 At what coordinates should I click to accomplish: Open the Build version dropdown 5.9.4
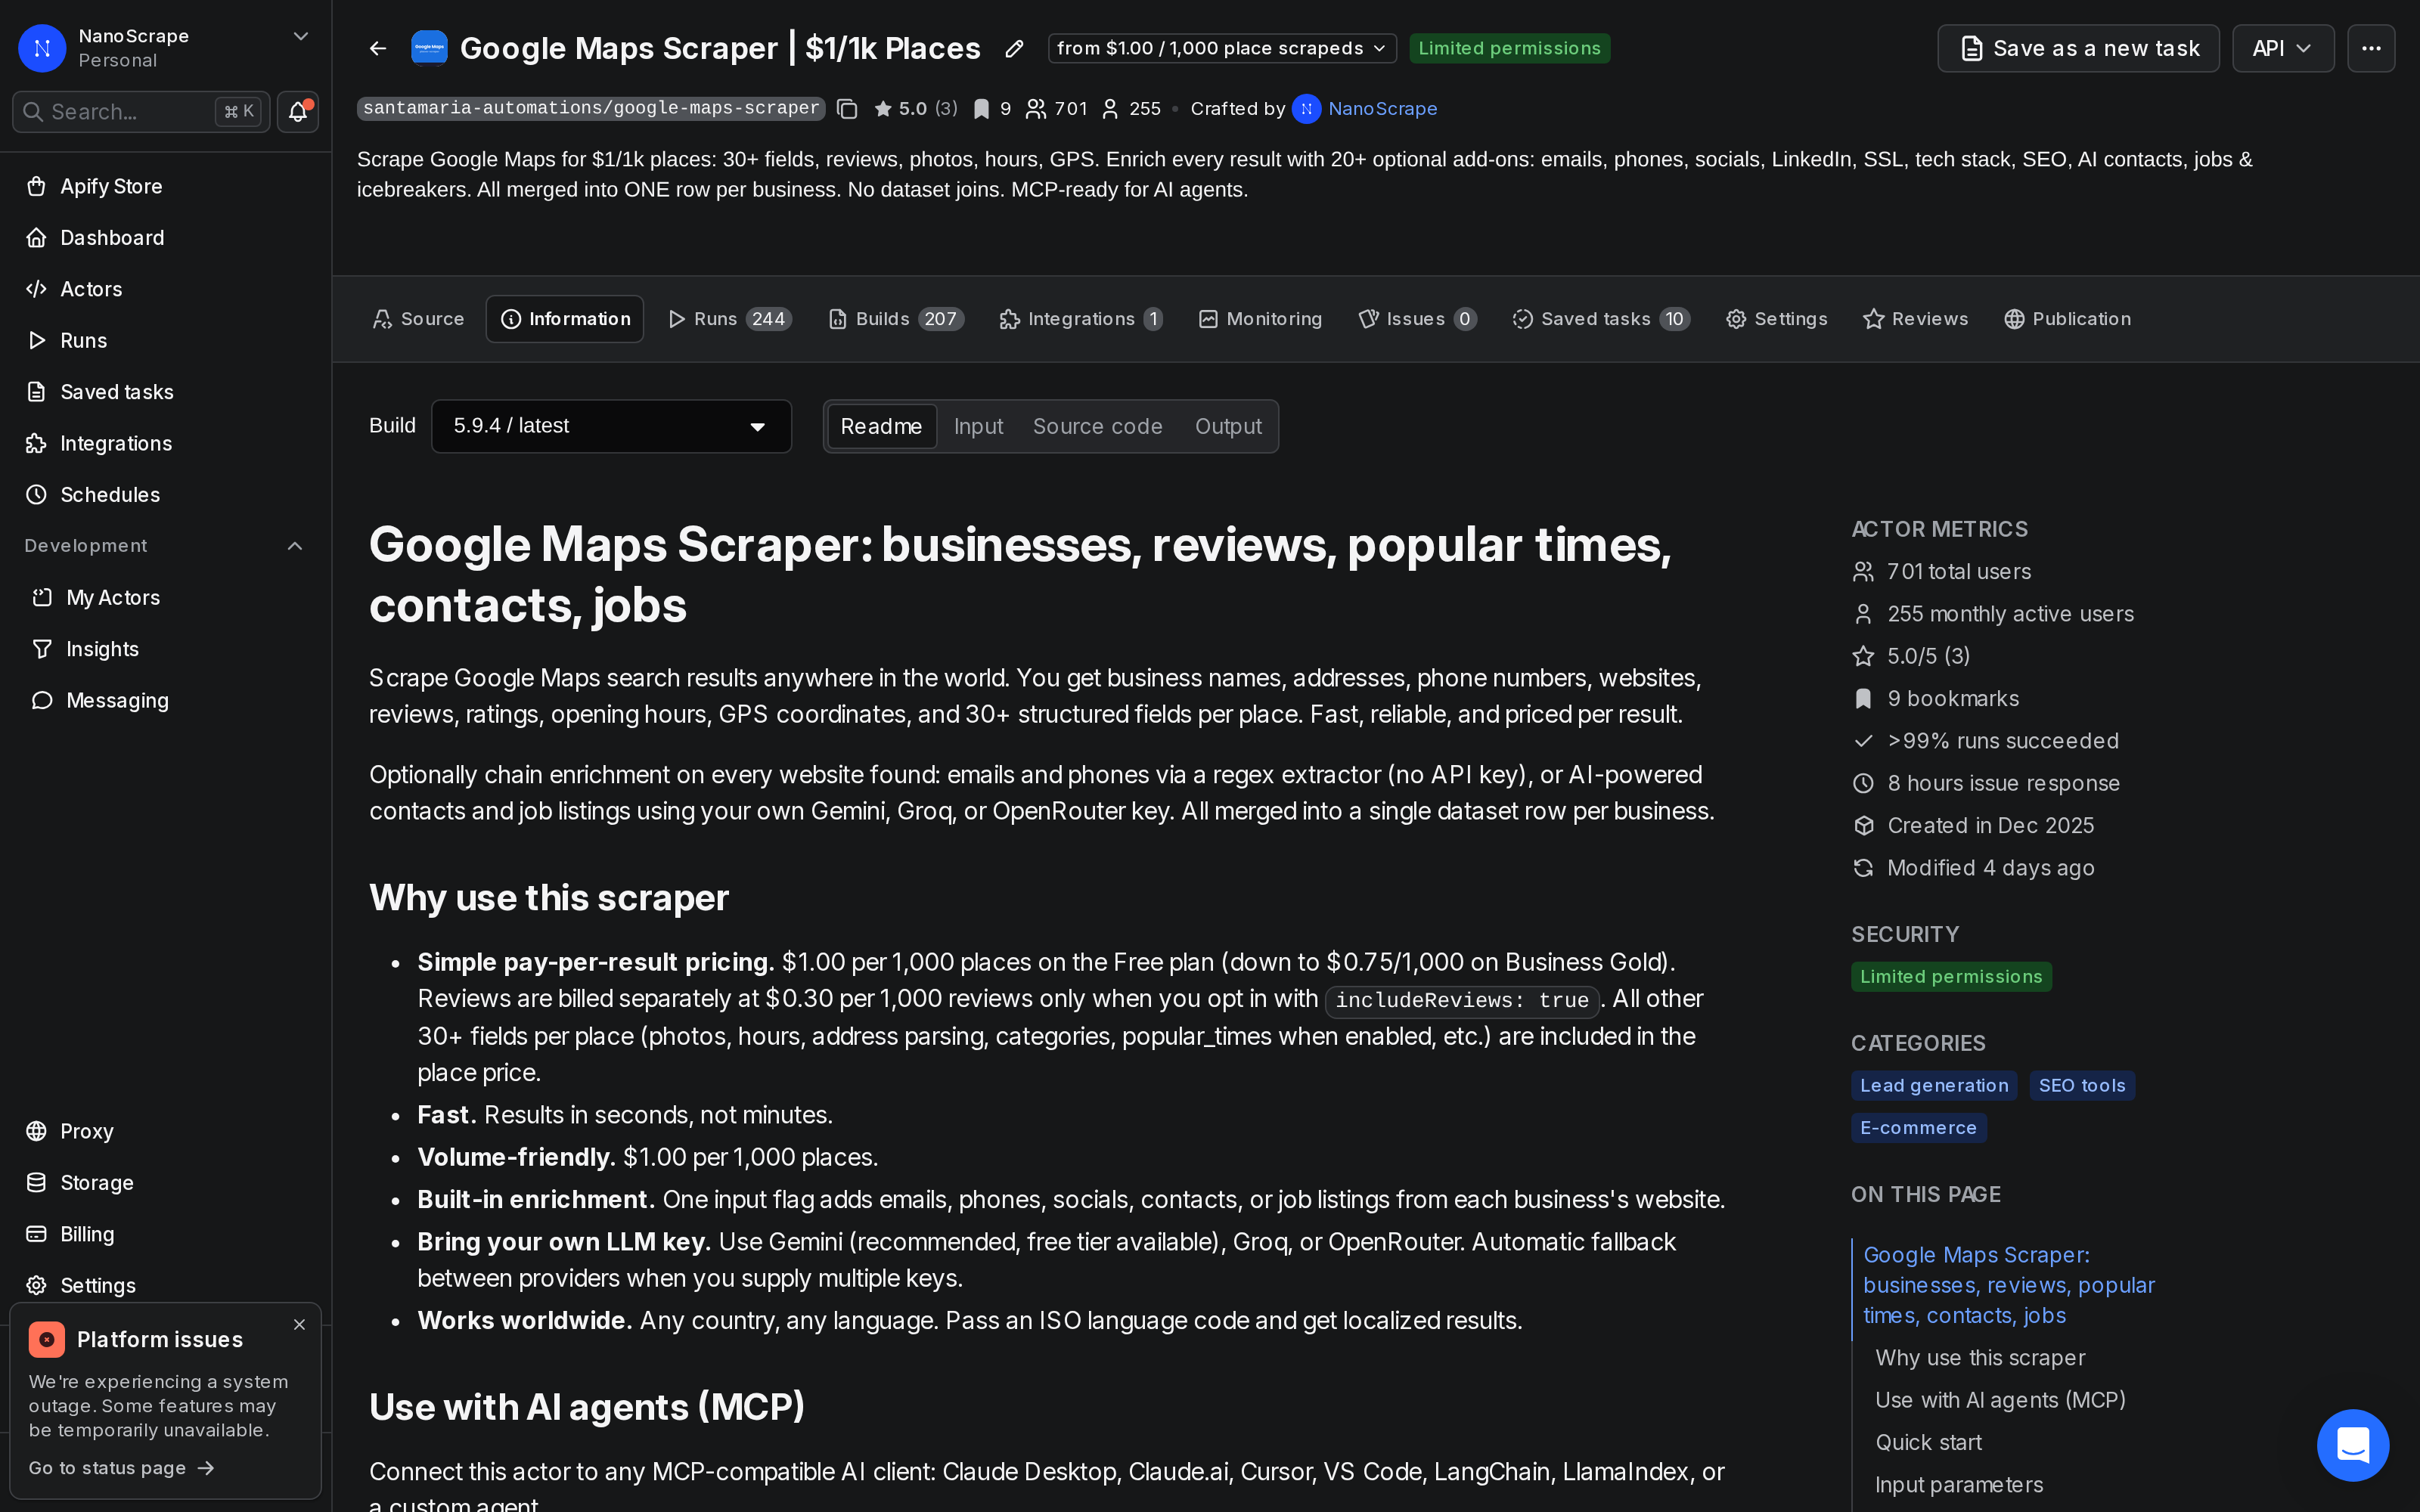tap(611, 426)
